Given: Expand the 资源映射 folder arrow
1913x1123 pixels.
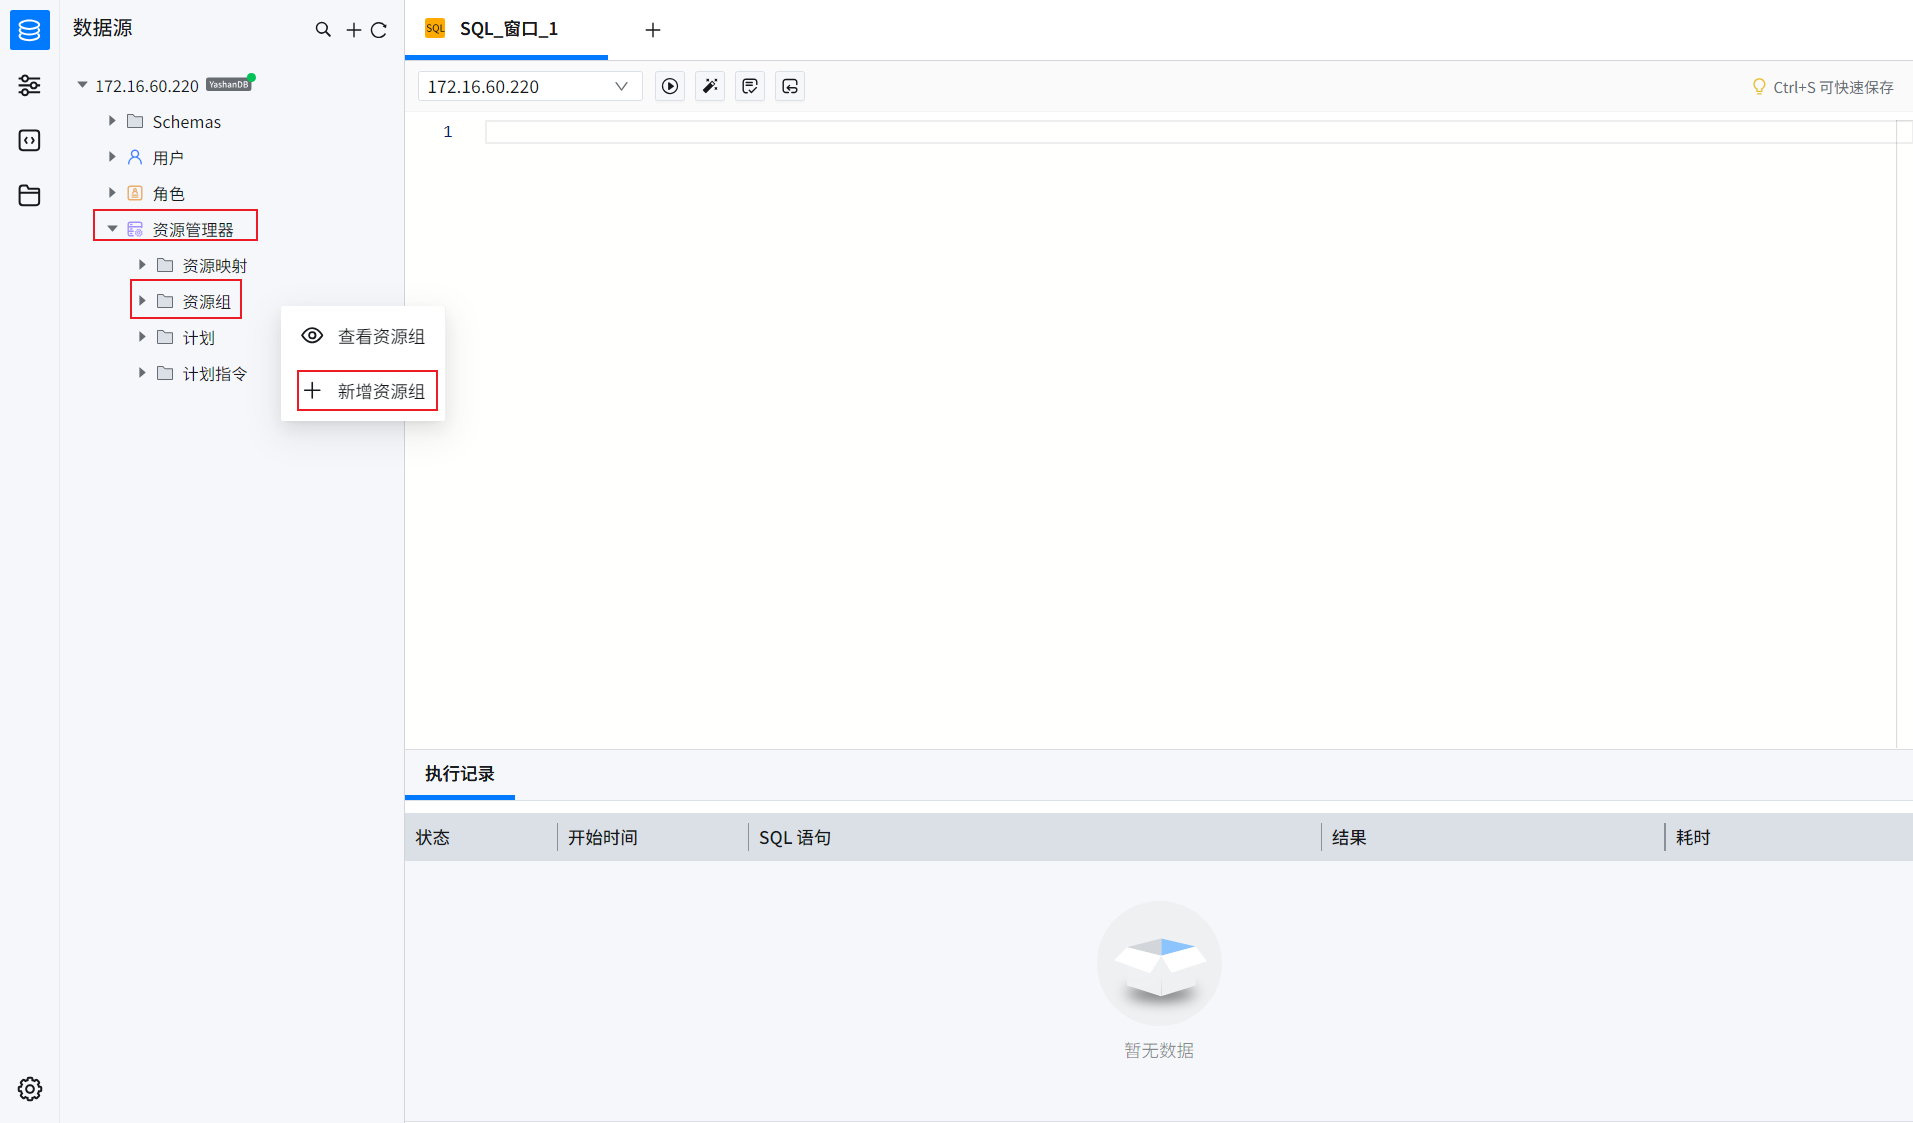Looking at the screenshot, I should 142,265.
